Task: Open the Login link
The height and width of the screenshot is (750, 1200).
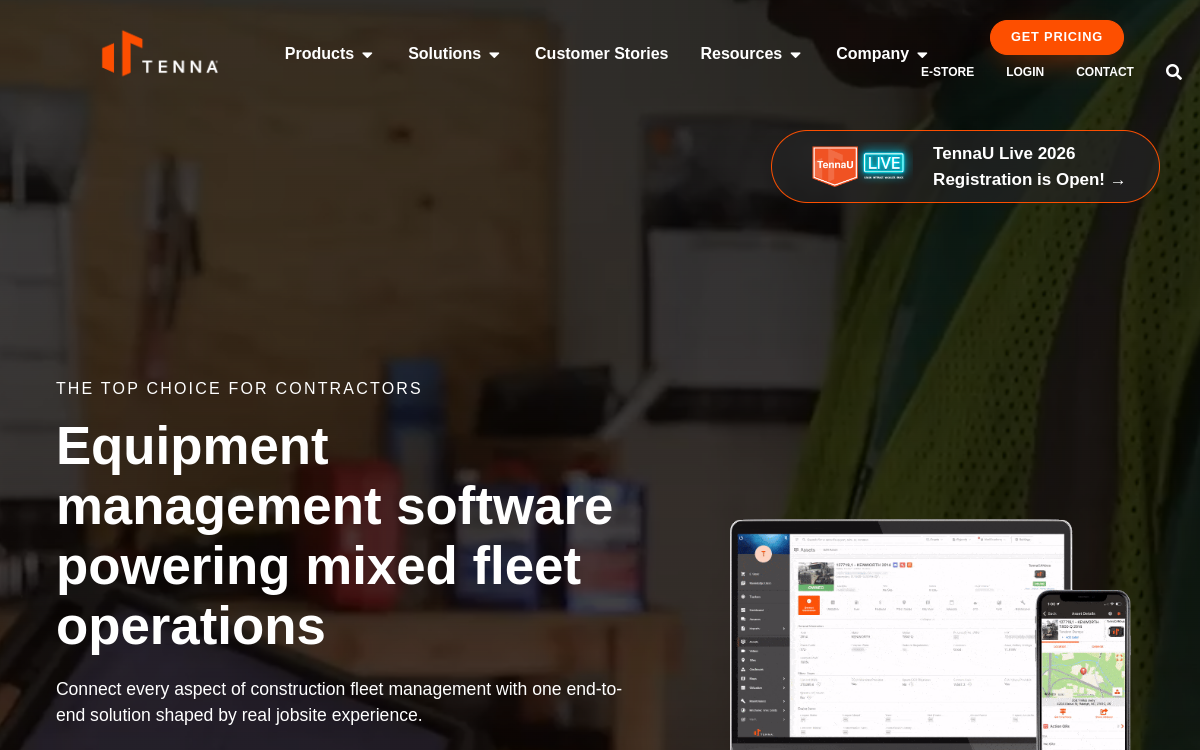Action: (1025, 72)
